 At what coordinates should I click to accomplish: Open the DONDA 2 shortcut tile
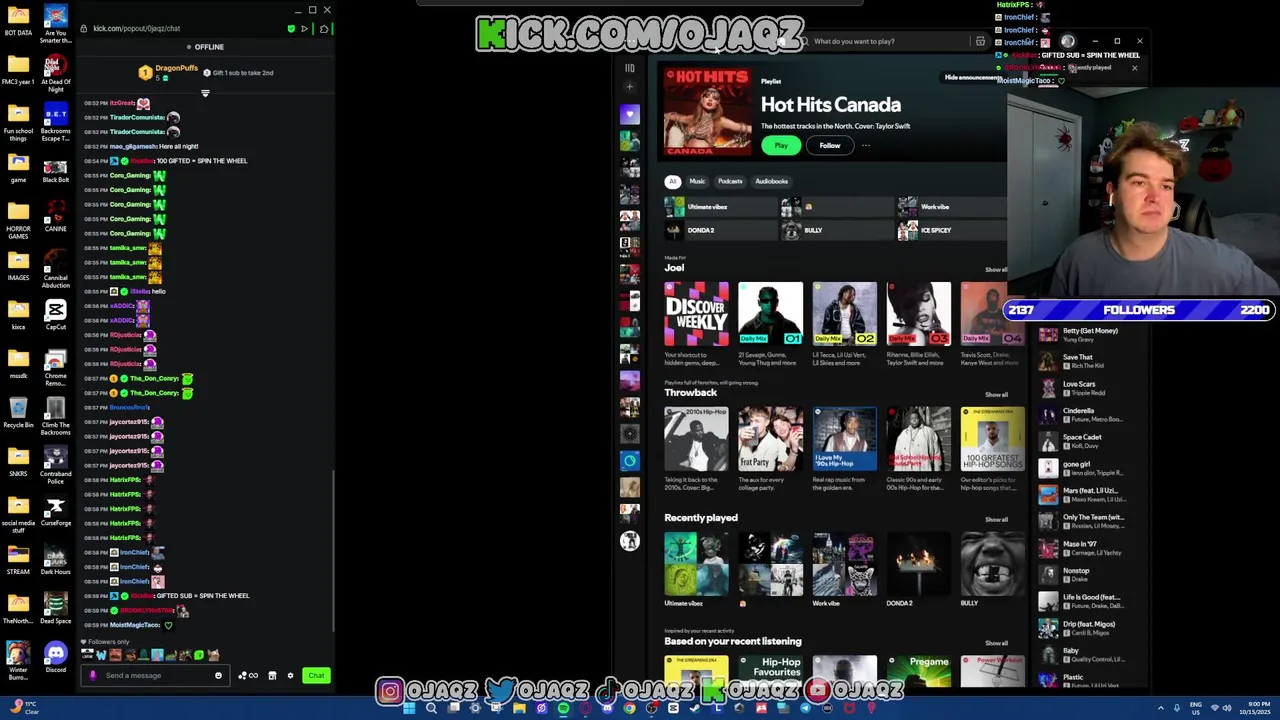720,230
